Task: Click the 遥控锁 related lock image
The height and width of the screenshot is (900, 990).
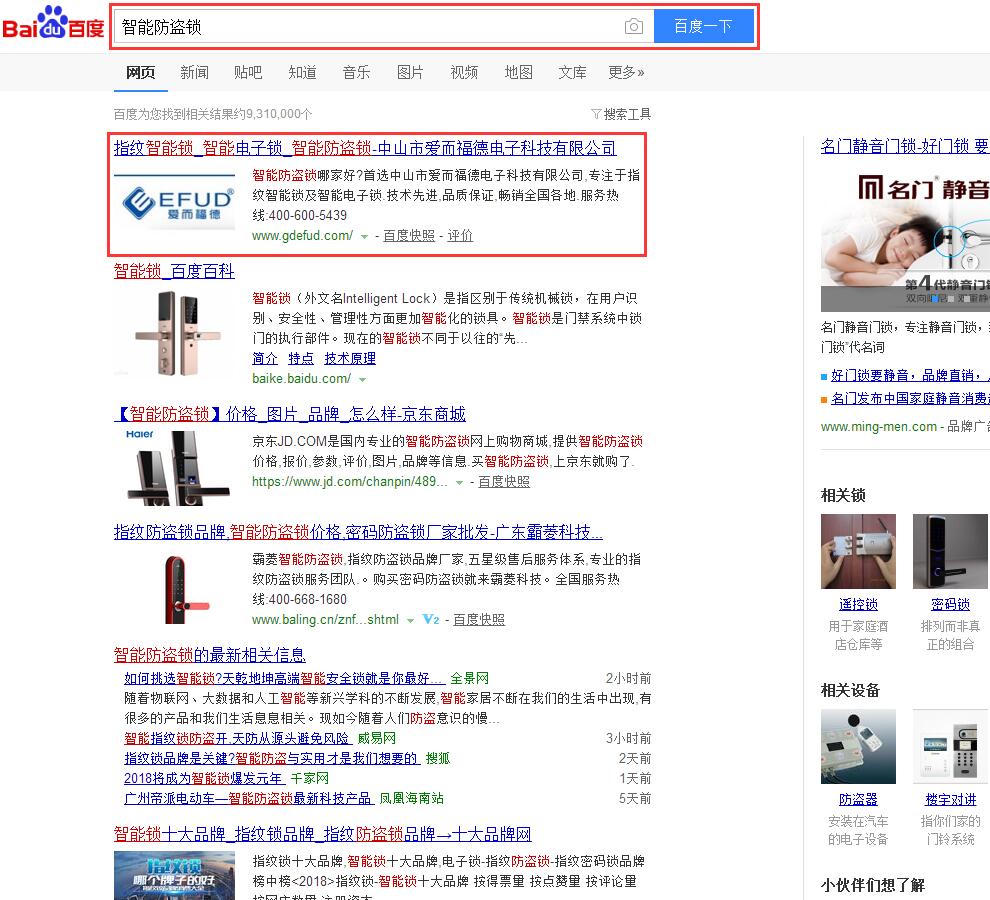Action: tap(858, 552)
